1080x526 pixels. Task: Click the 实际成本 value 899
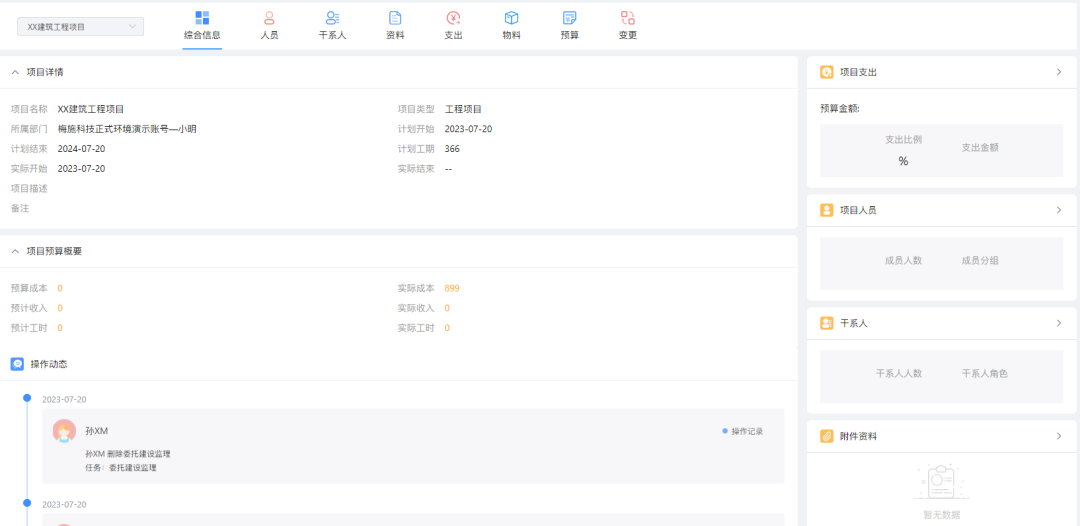[x=452, y=288]
